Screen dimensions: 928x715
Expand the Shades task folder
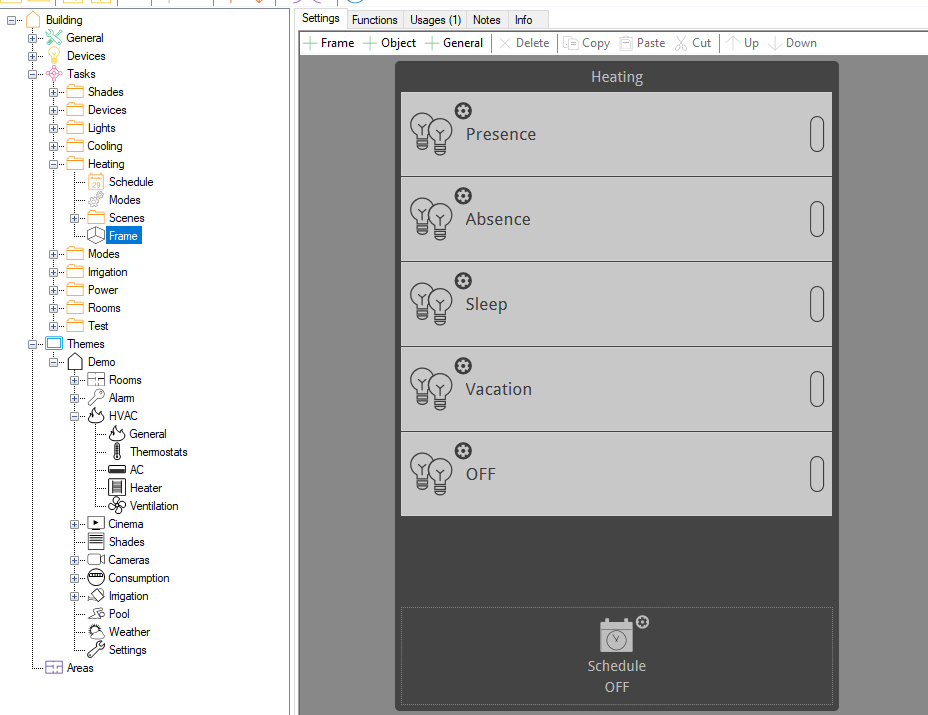click(54, 92)
